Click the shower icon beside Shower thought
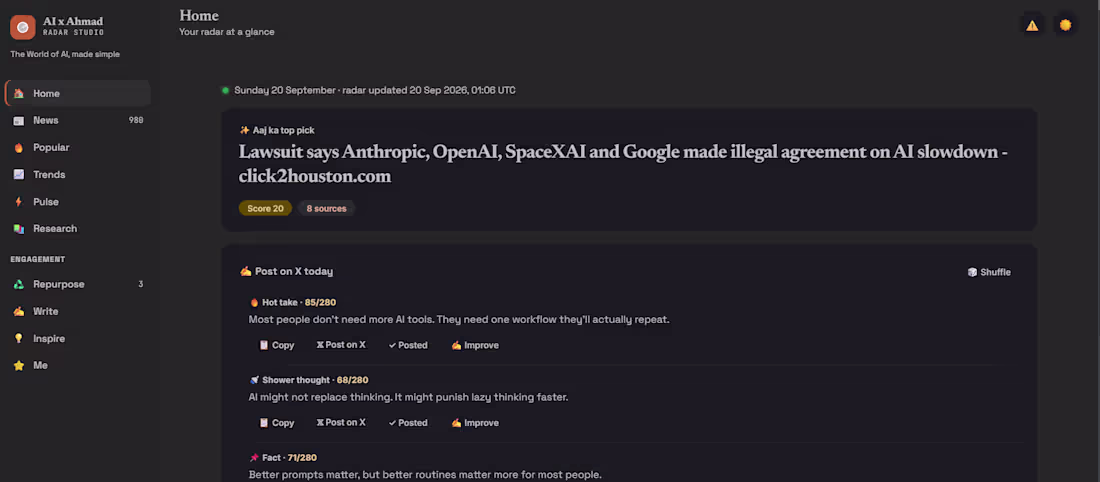 click(x=254, y=380)
